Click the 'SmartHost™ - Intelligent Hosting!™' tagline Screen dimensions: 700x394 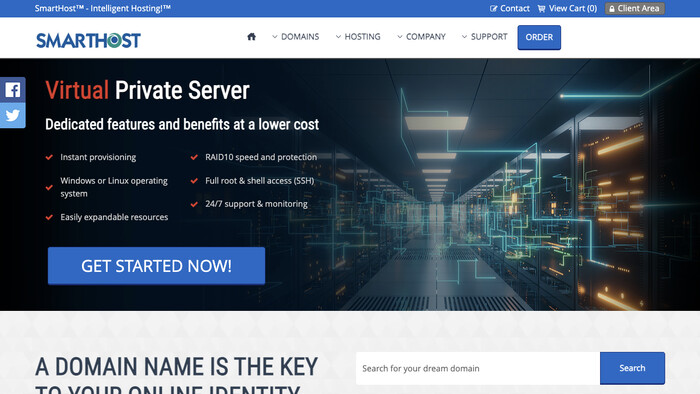tap(103, 8)
